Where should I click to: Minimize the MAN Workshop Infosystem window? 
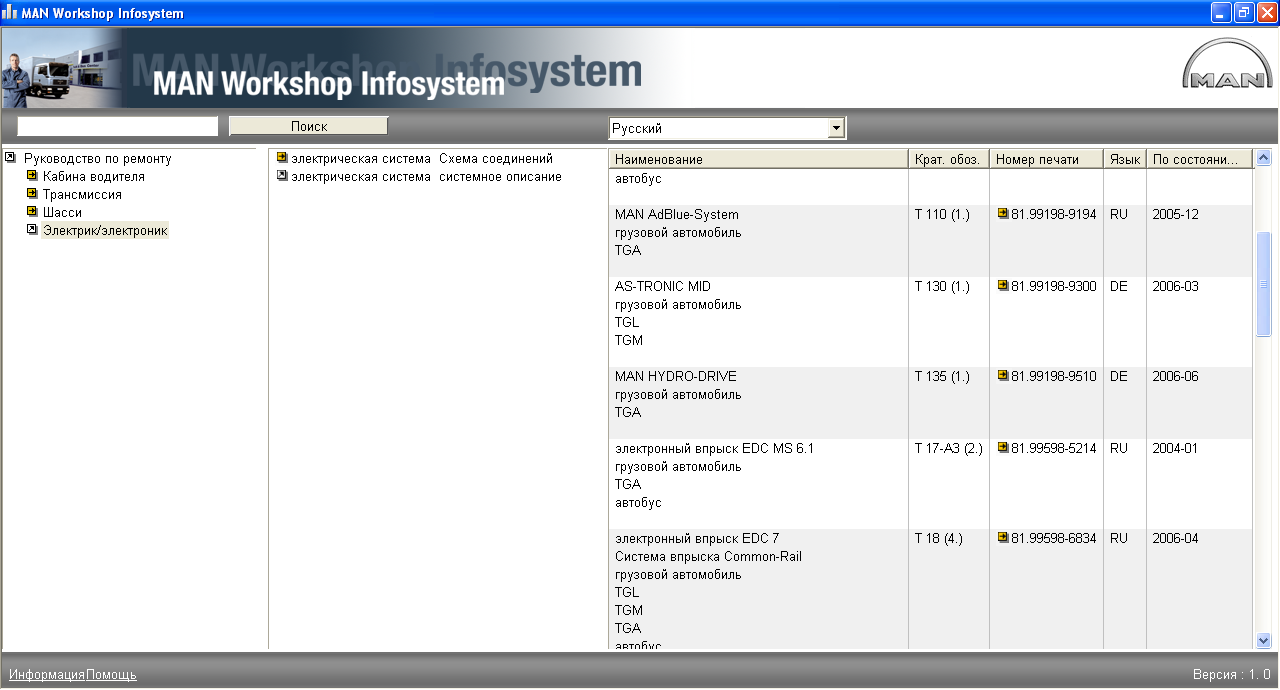pos(1220,13)
